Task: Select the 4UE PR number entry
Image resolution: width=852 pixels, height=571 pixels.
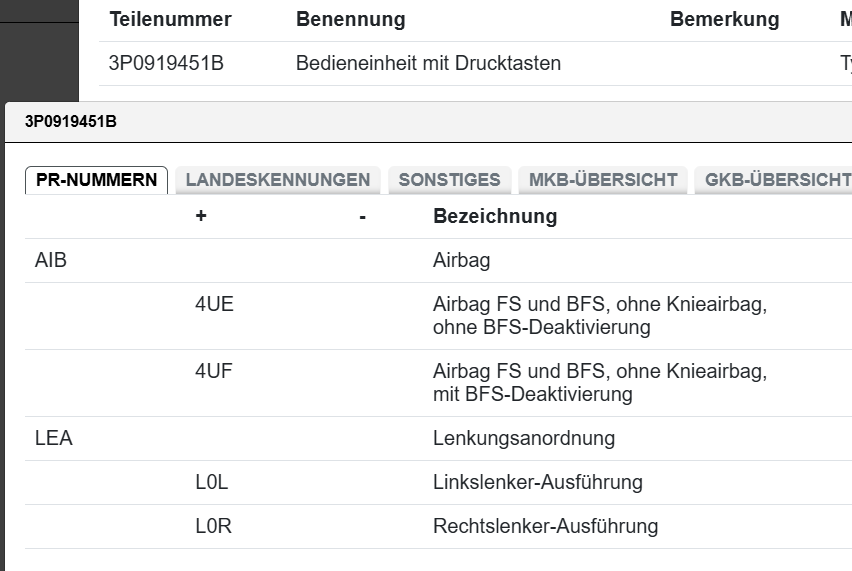Action: tap(214, 305)
